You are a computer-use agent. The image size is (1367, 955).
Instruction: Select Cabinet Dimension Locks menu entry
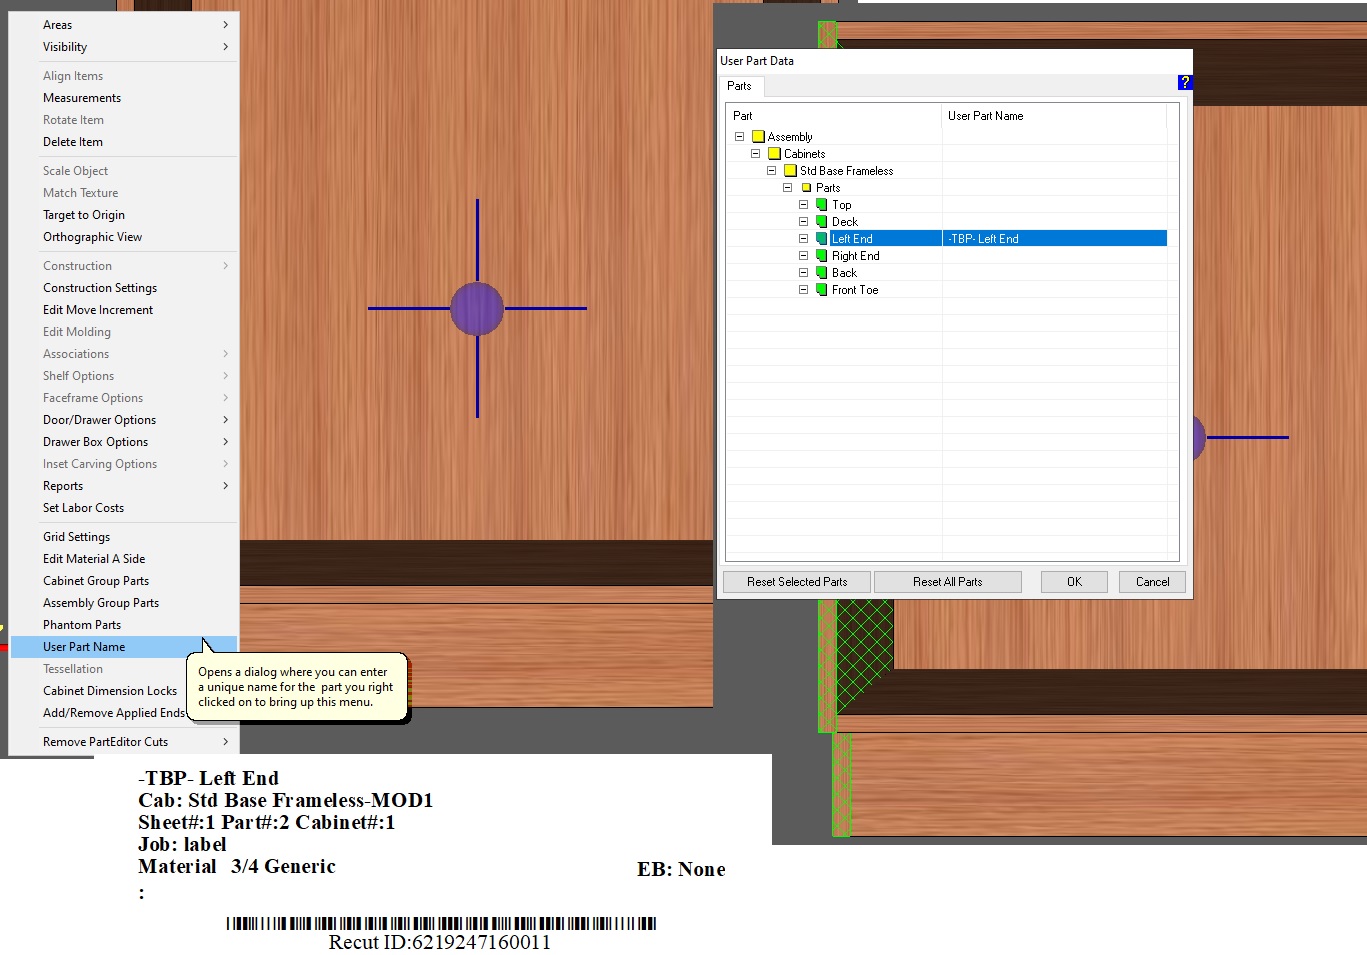tap(110, 691)
